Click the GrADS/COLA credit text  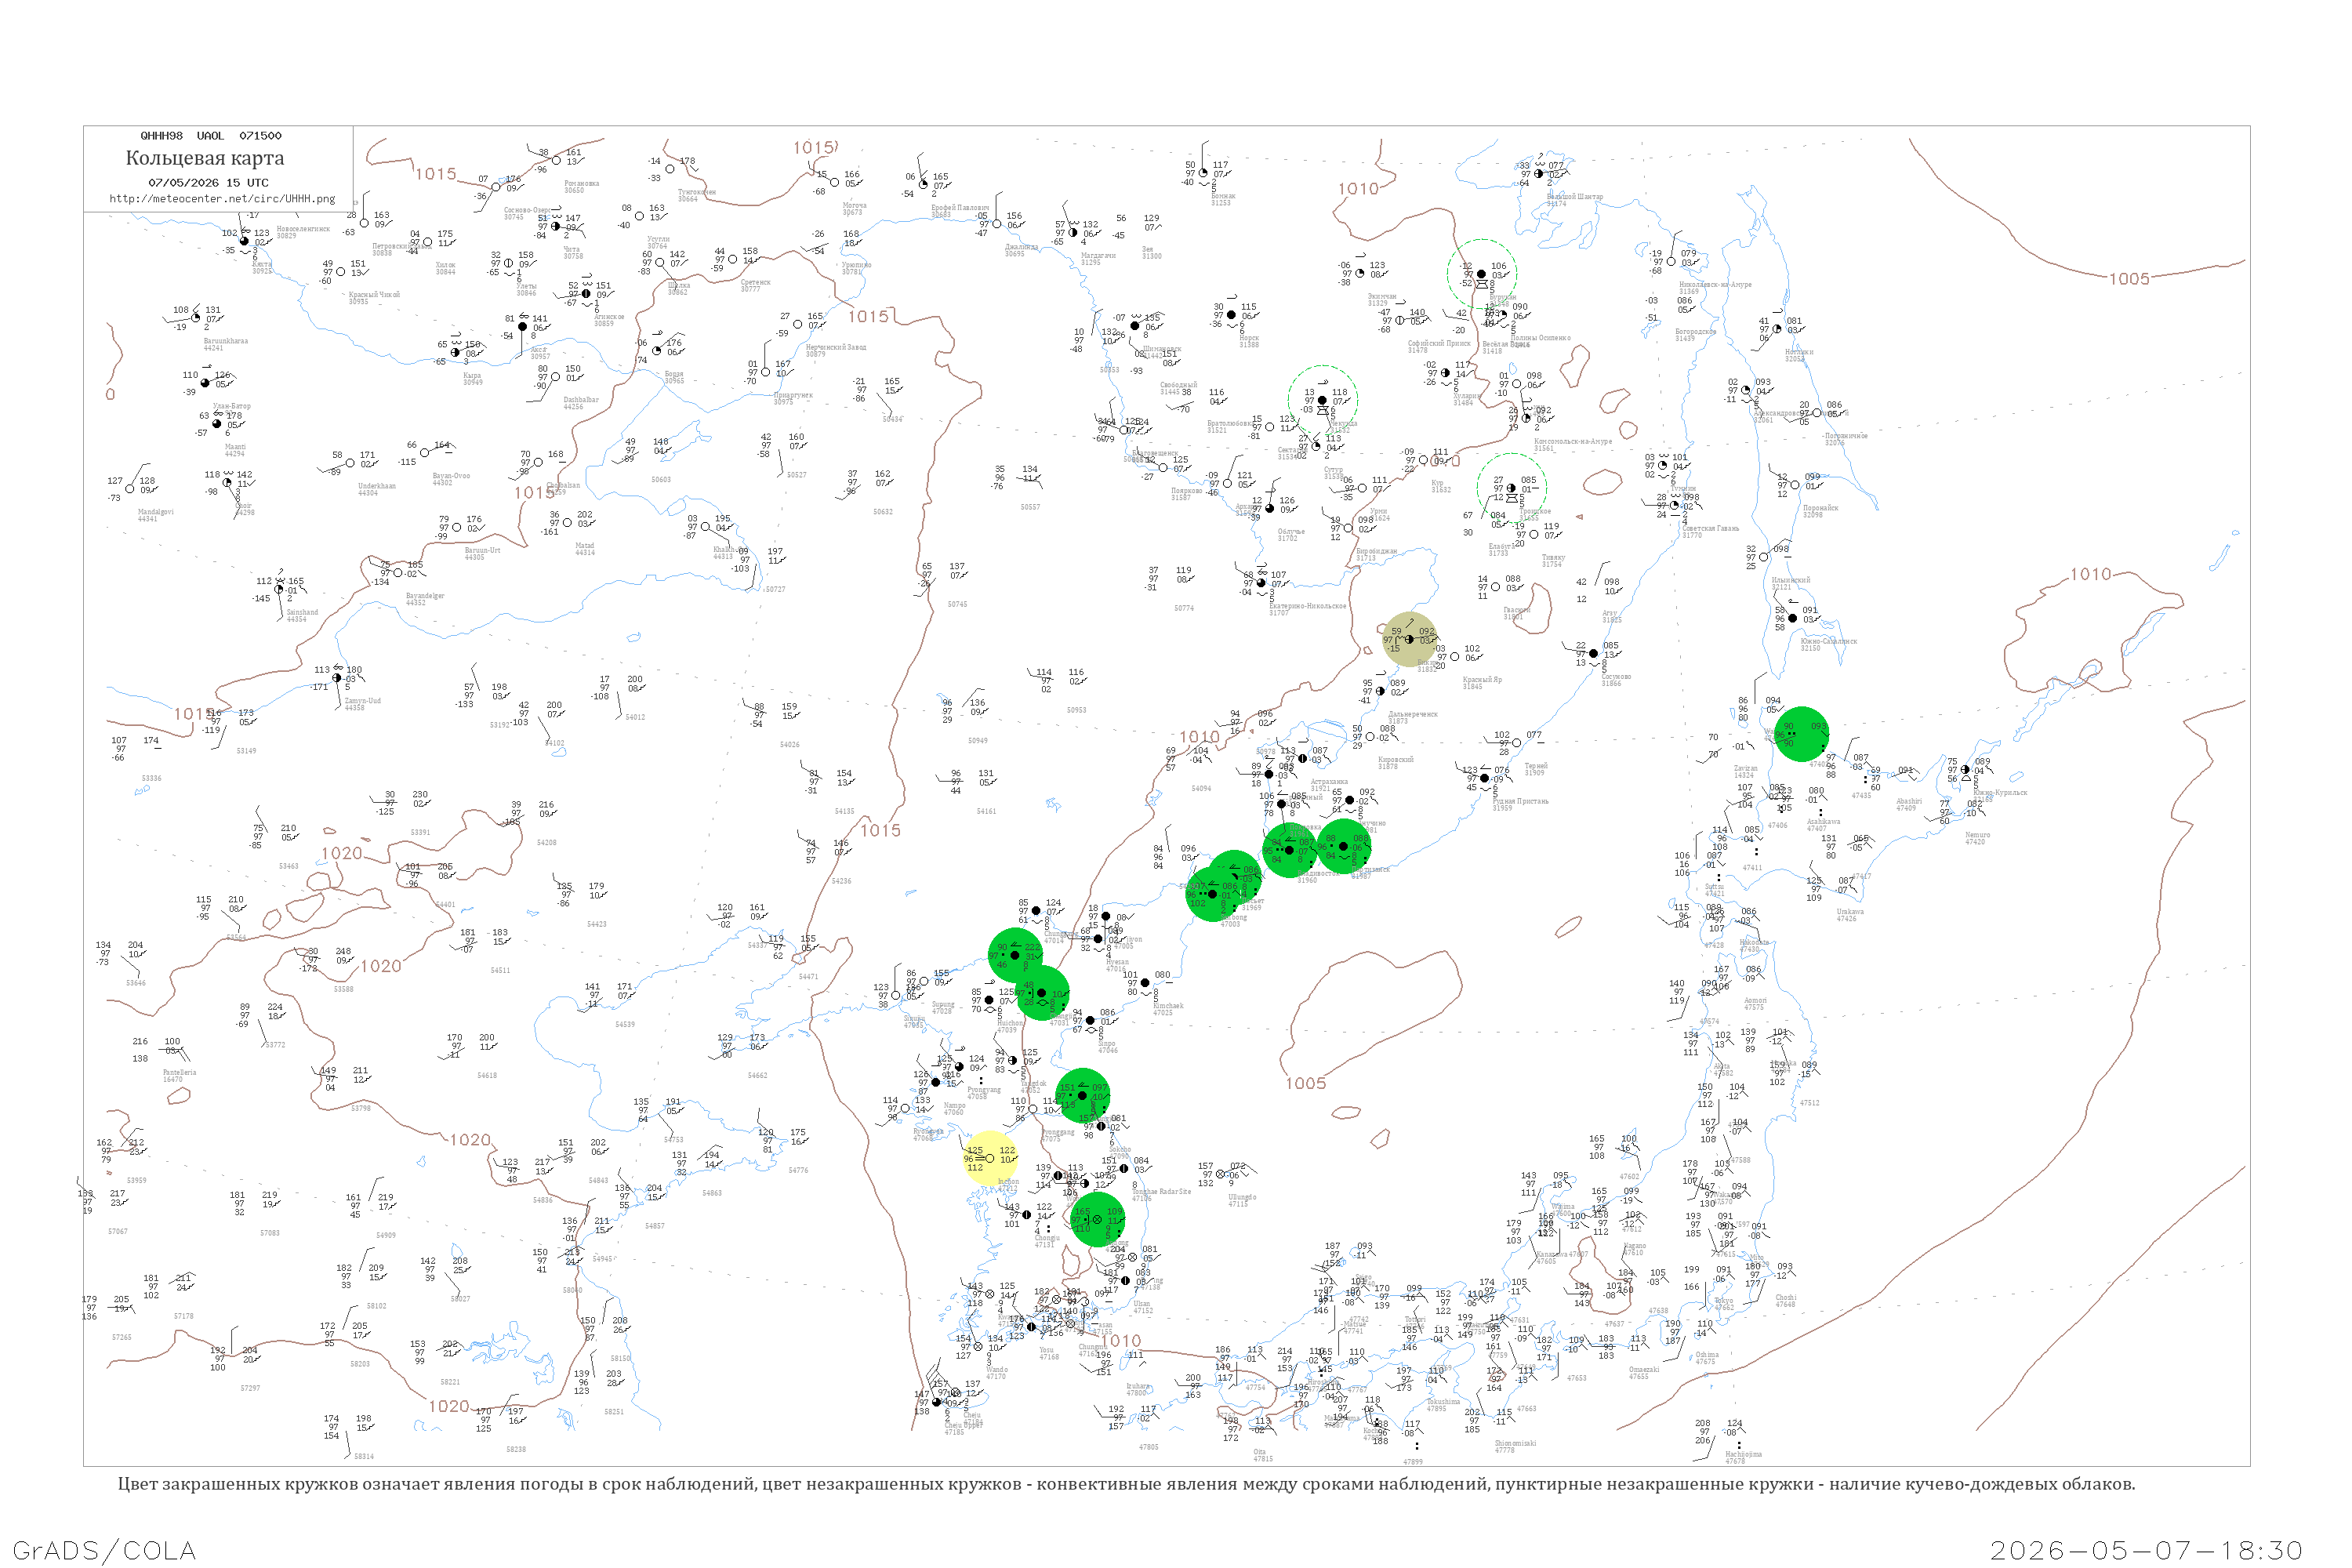(104, 1550)
